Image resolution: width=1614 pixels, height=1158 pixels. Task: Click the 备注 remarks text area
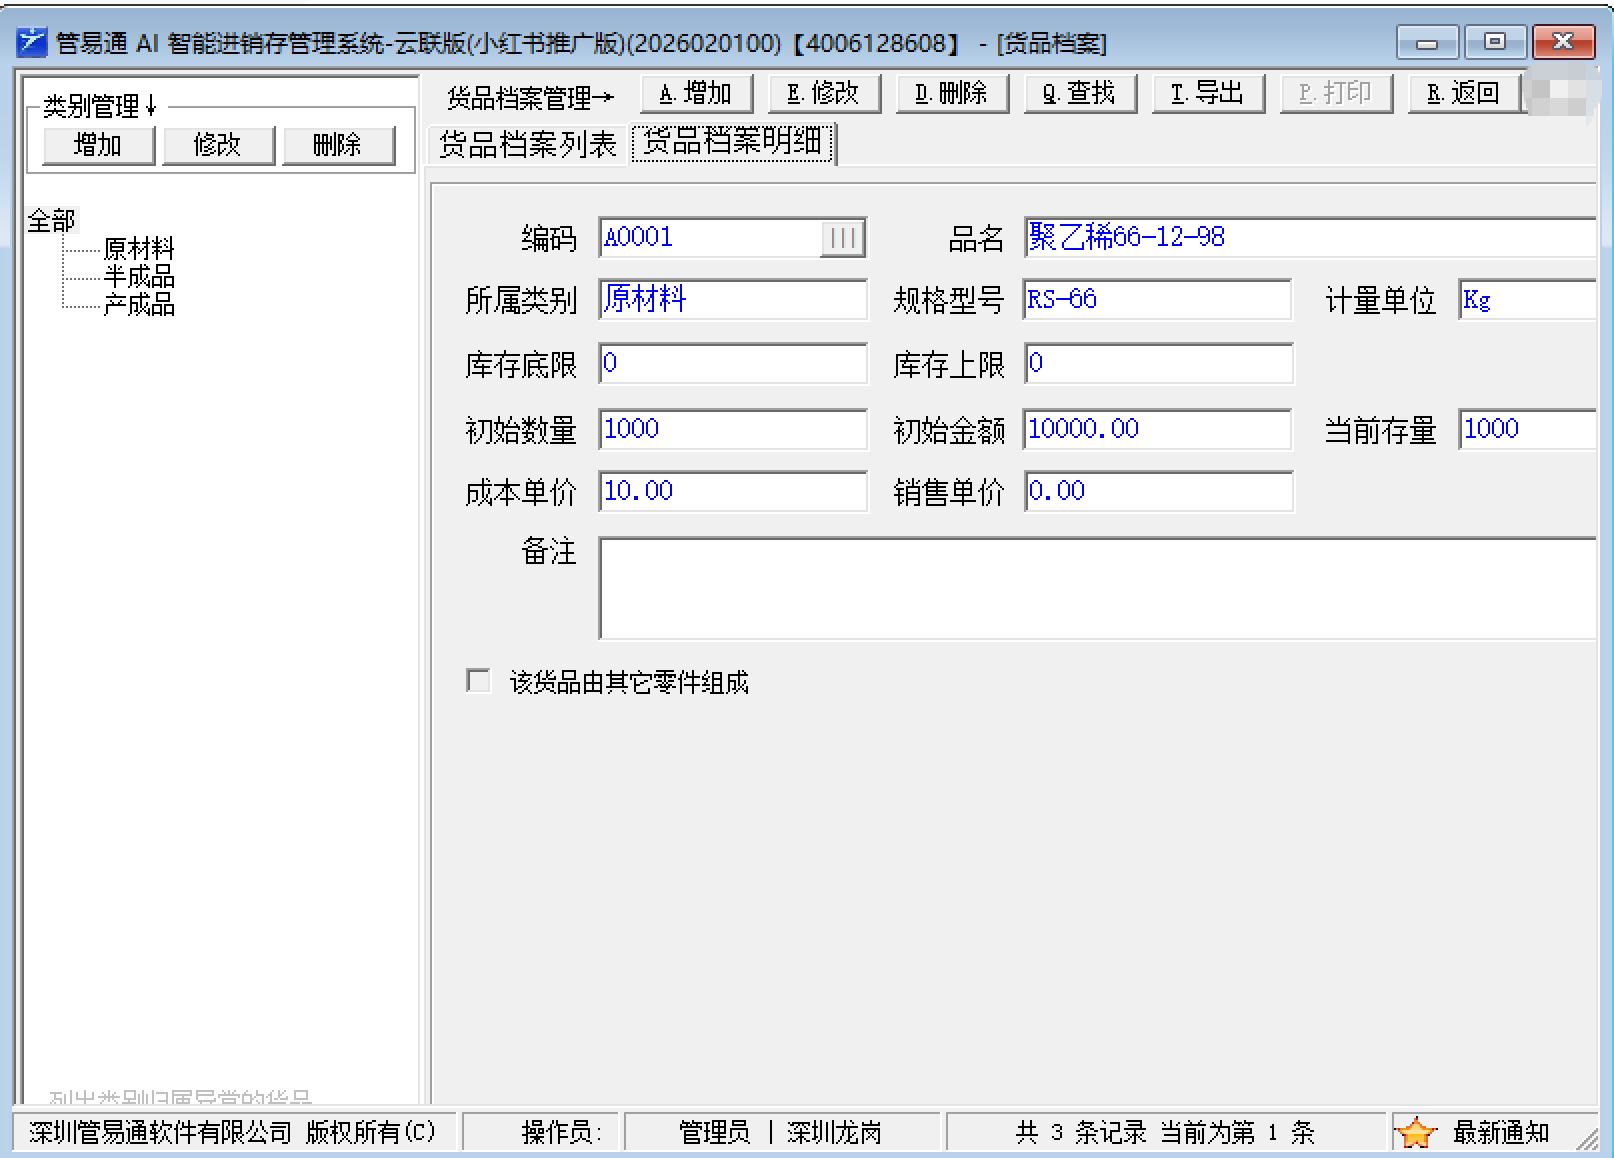pyautogui.click(x=1096, y=588)
